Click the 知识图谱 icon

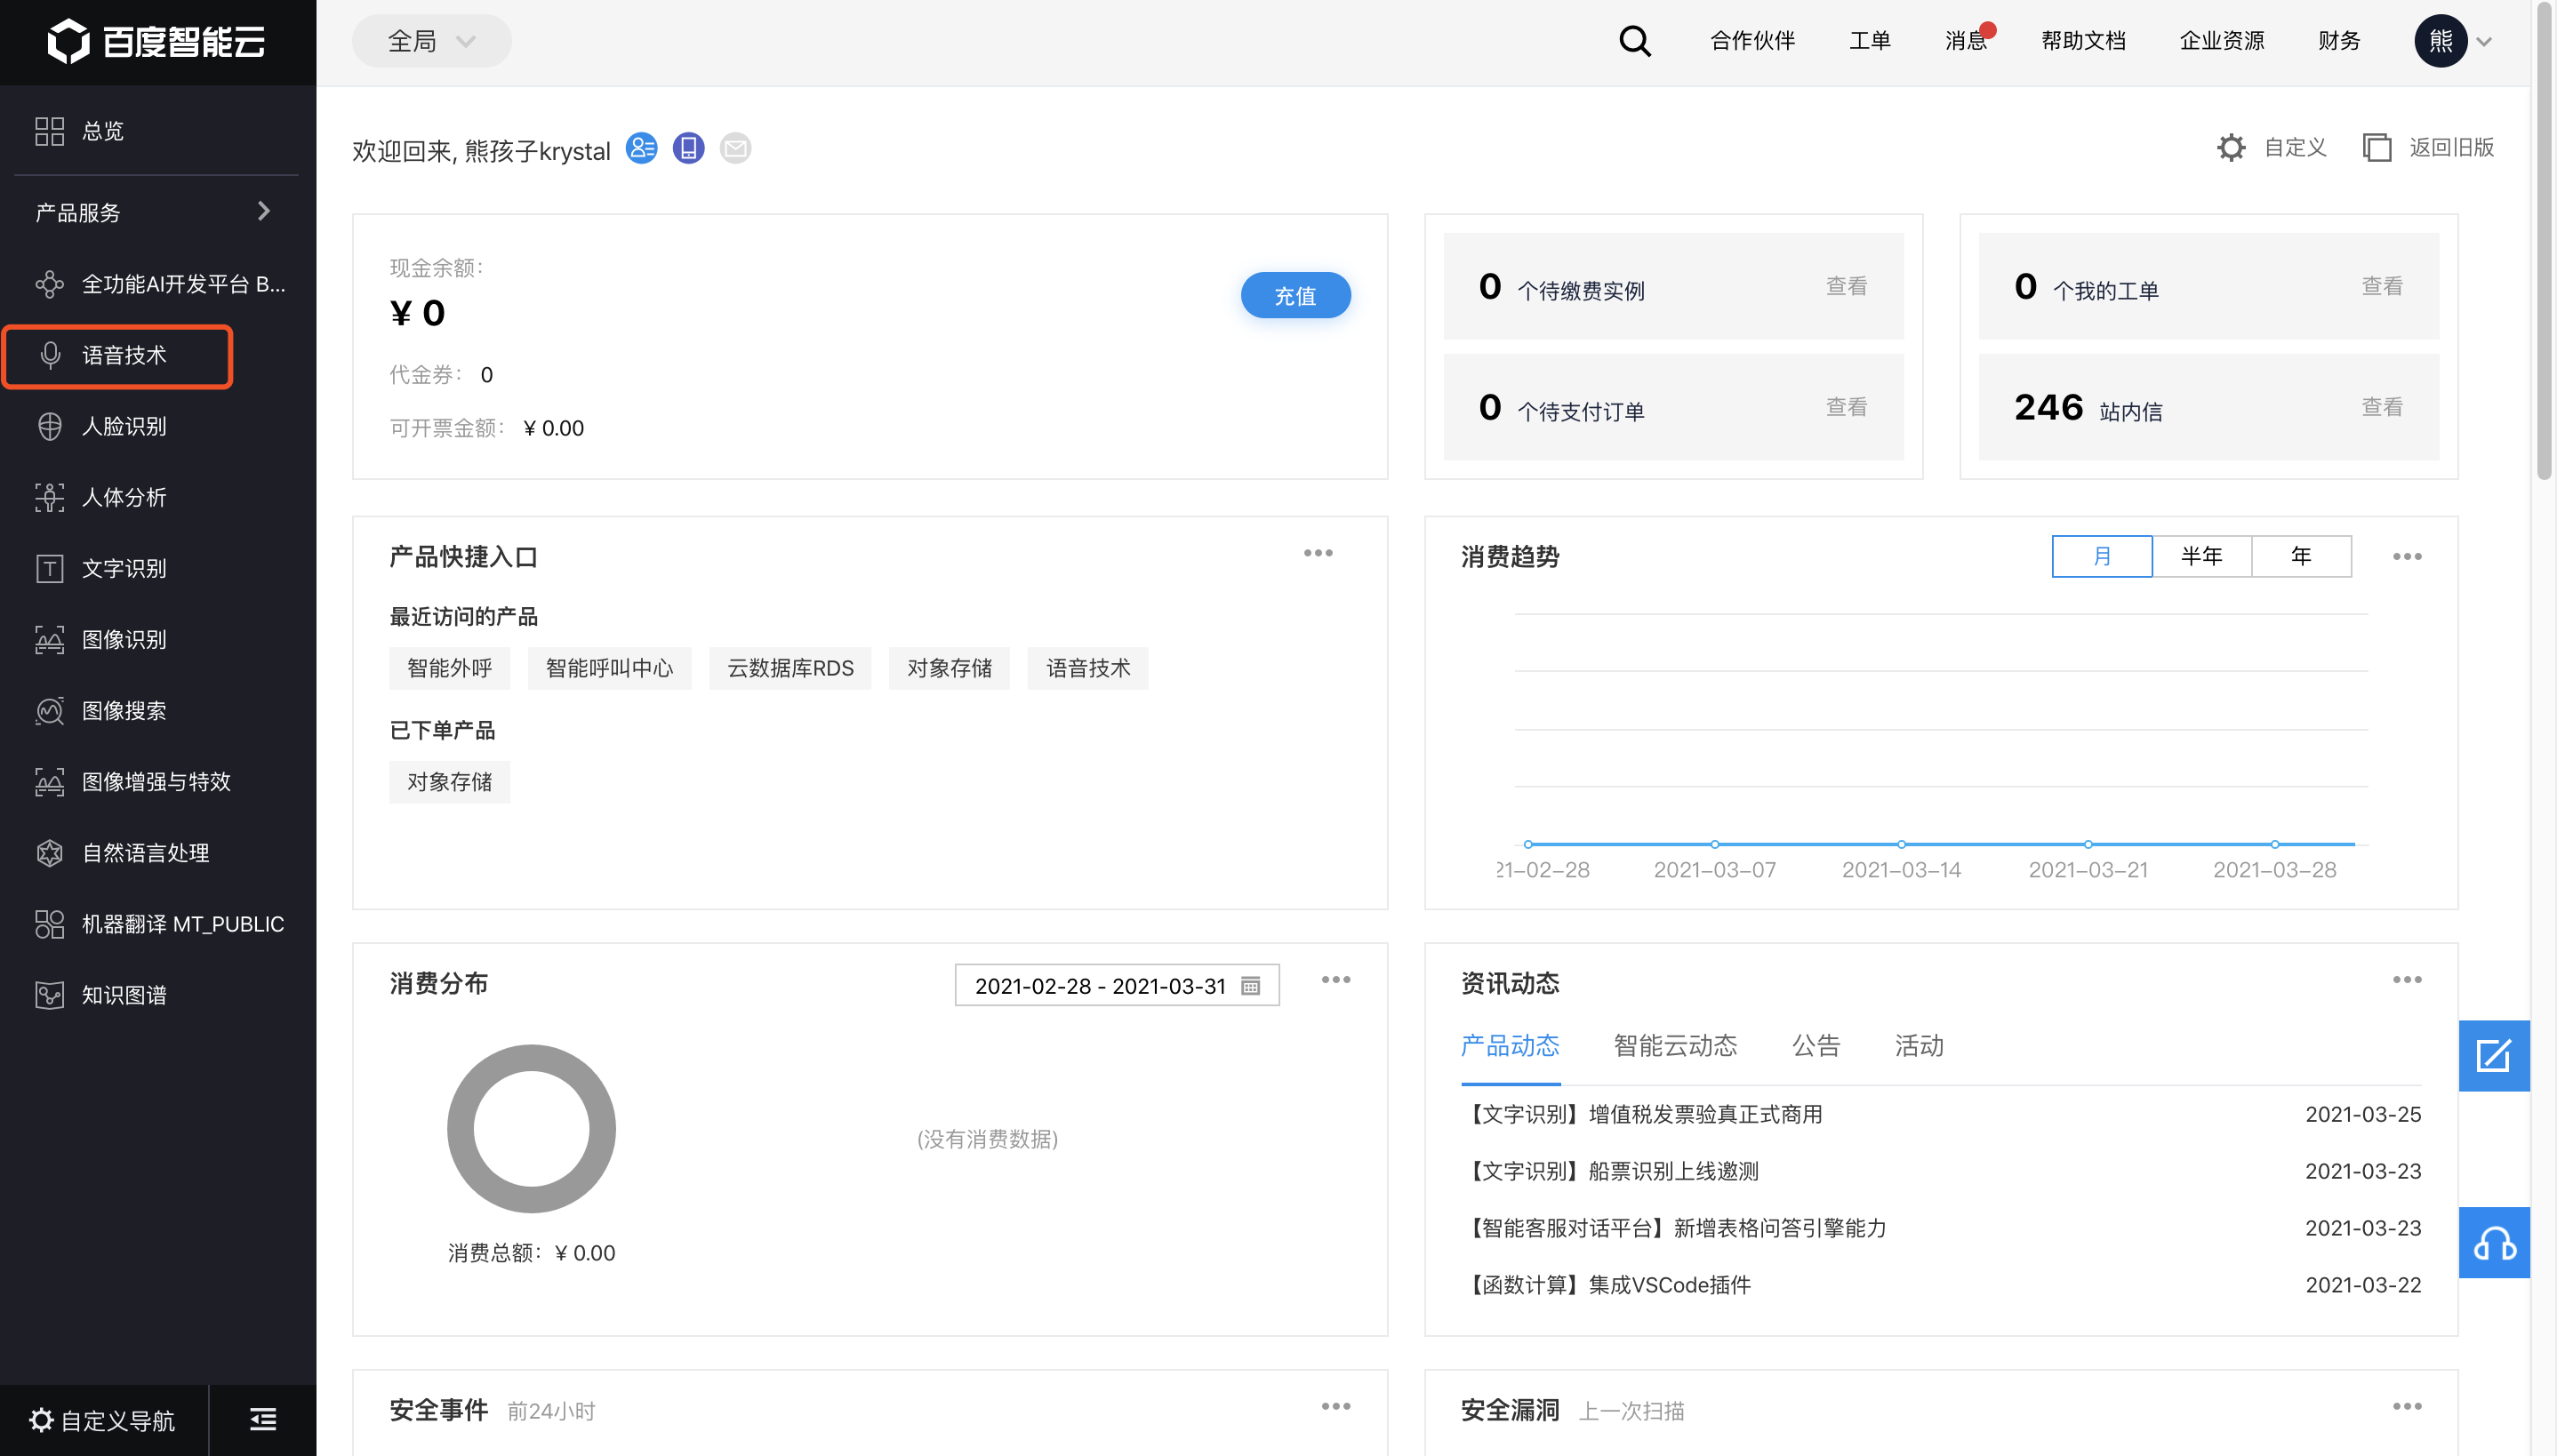coord(49,995)
